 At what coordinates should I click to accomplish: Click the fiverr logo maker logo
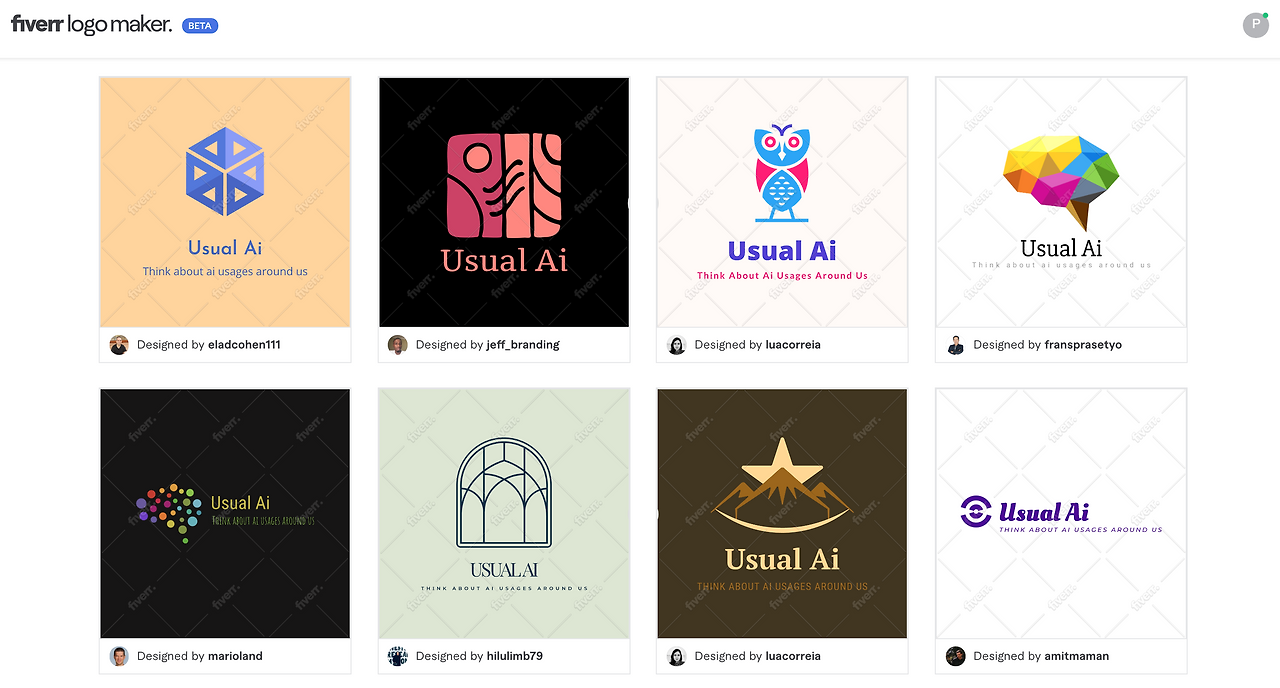tap(91, 25)
